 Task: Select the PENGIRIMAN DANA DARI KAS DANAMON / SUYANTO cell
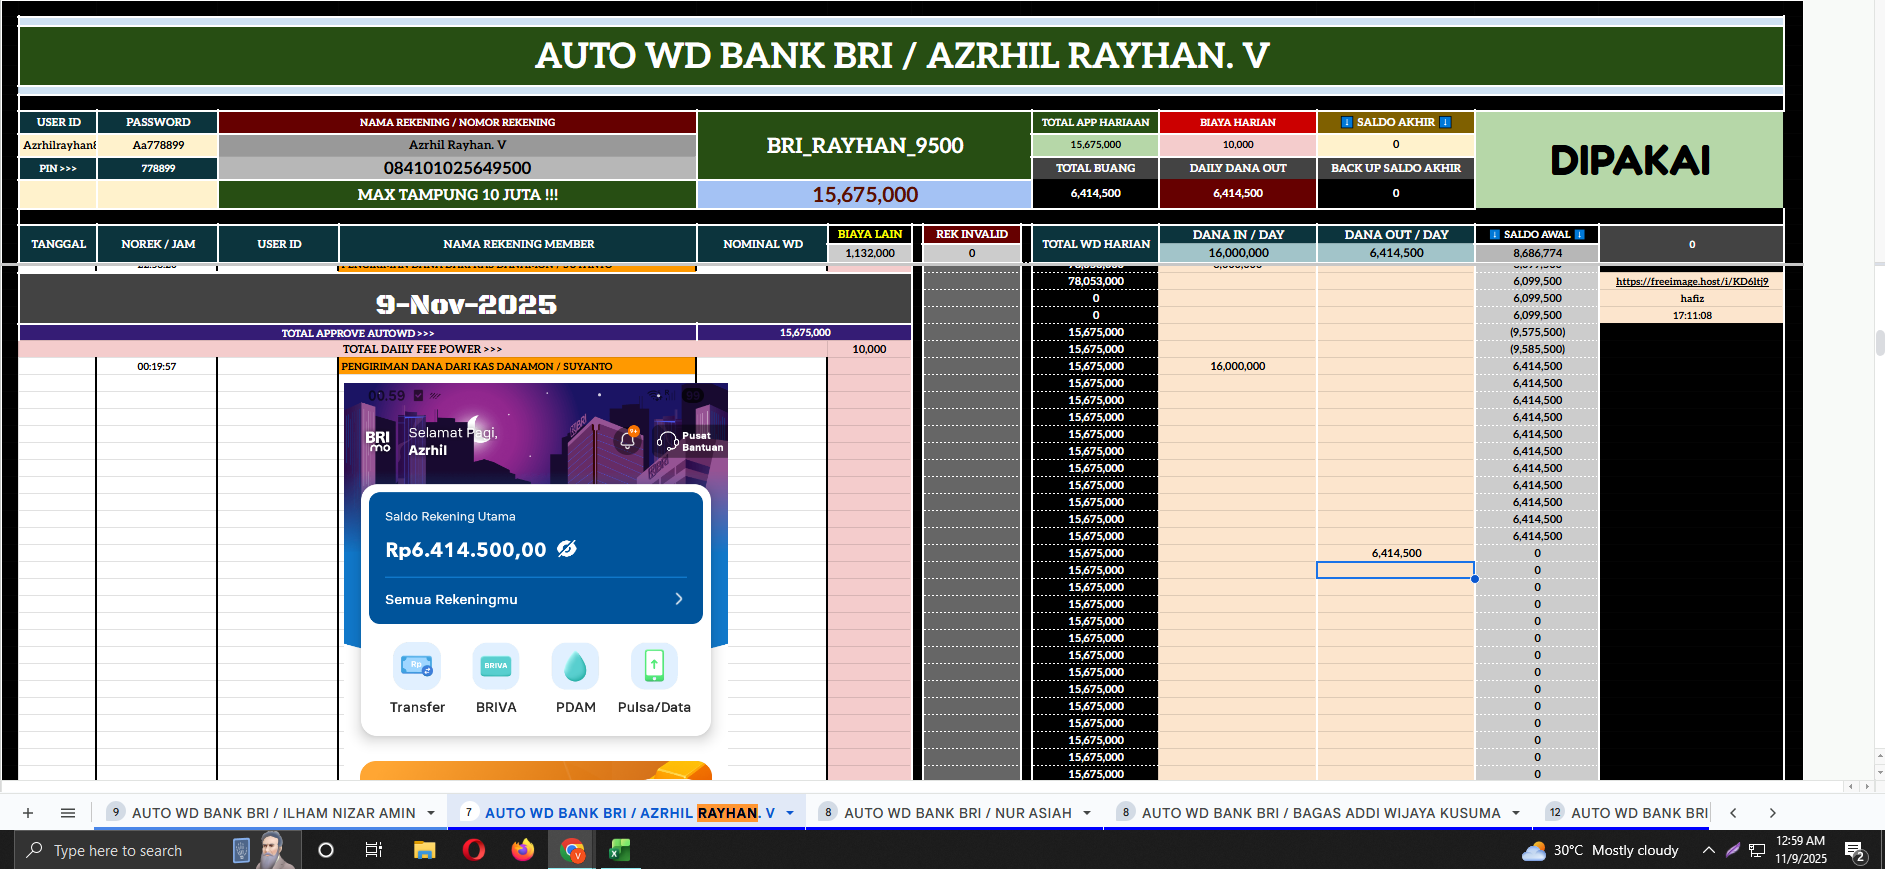tap(517, 367)
